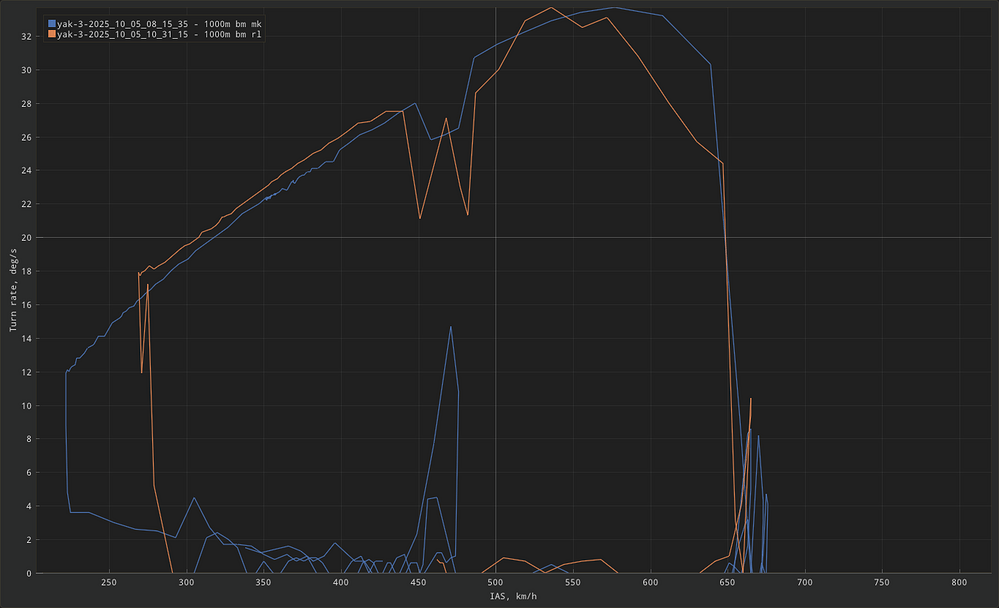999x608 pixels.
Task: Click the 'IAS, km/h' axis title
Action: (511, 596)
